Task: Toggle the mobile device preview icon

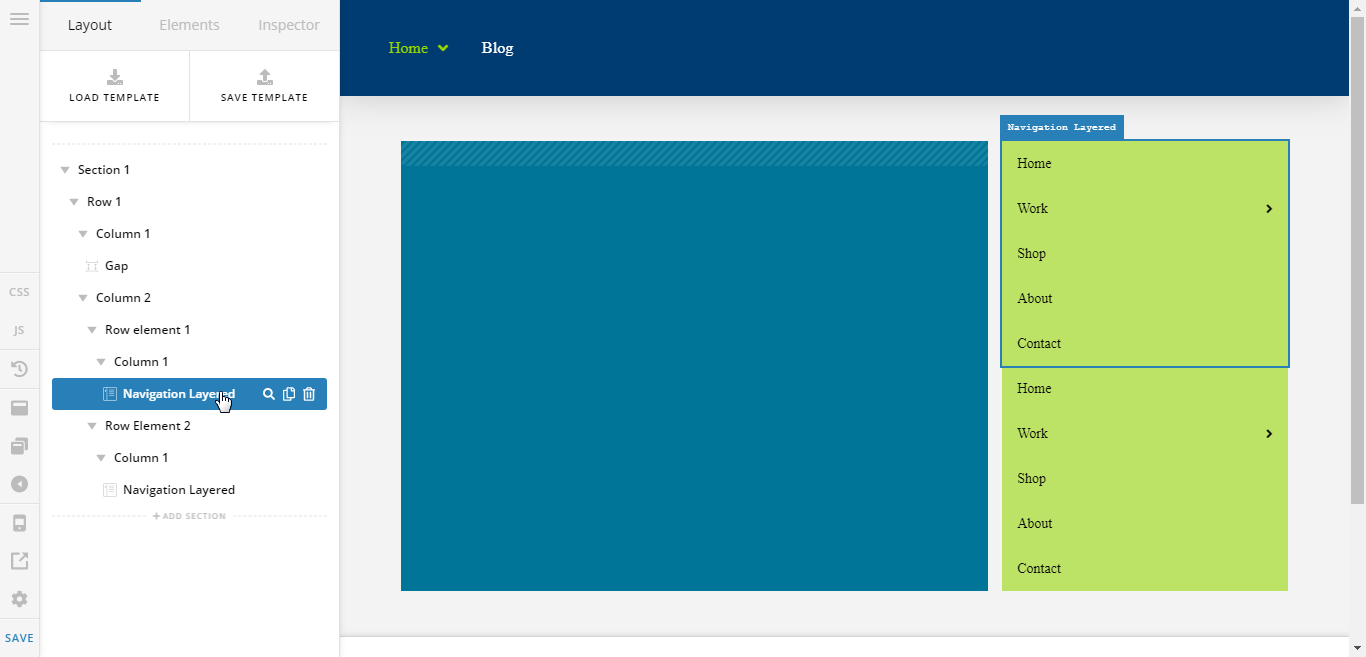Action: [19, 523]
